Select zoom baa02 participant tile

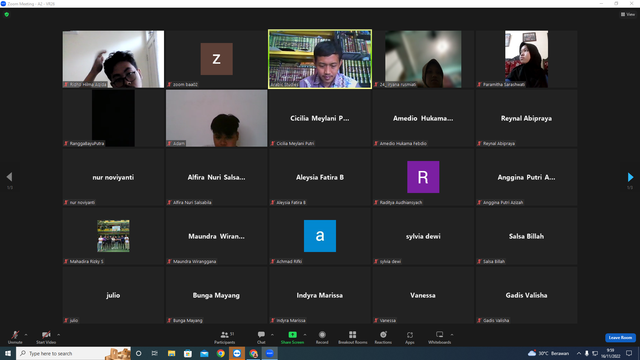pos(217,59)
